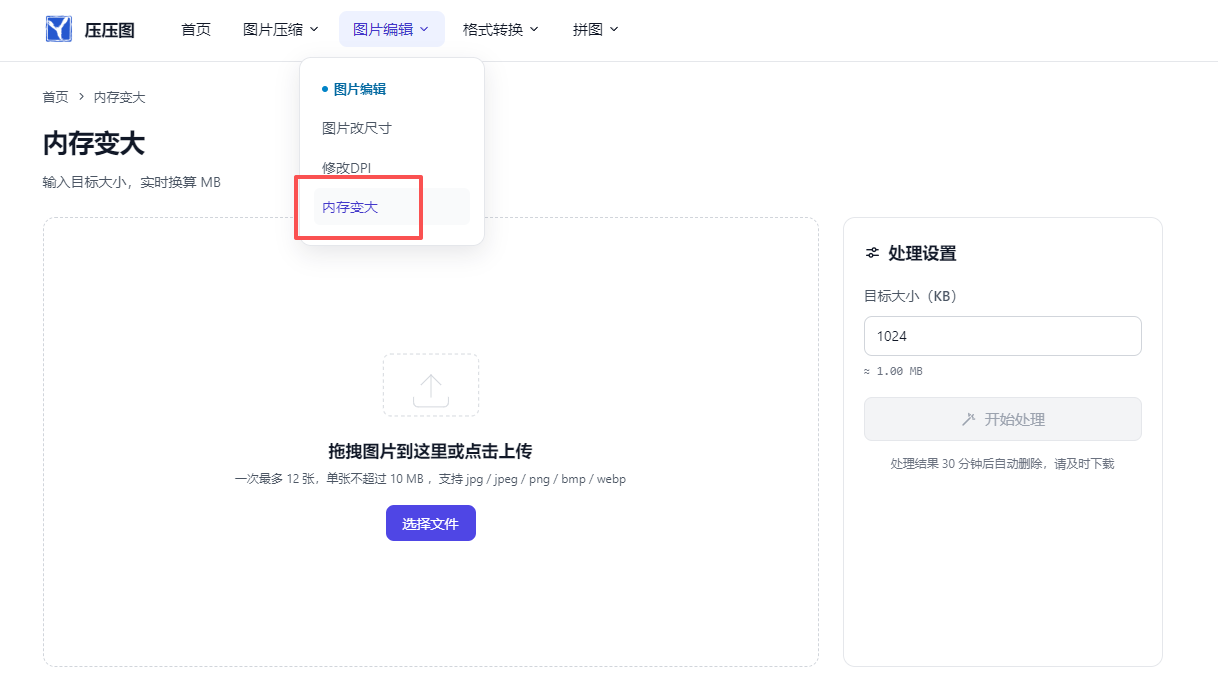The width and height of the screenshot is (1218, 686).
Task: Click the 压压图 logo icon
Action: [59, 29]
